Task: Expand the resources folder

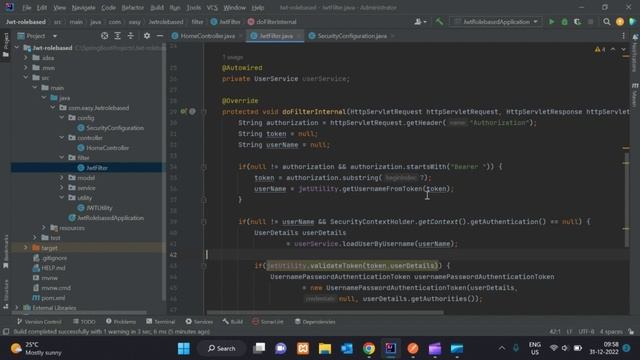Action: [44, 228]
